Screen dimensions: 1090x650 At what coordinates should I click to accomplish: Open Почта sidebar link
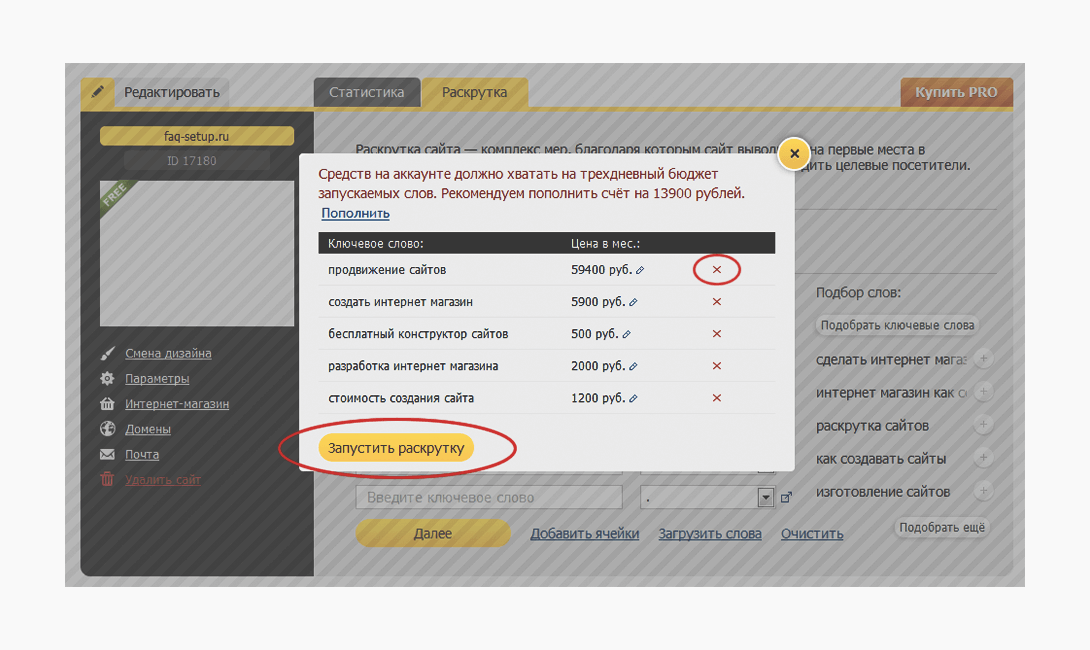(142, 454)
